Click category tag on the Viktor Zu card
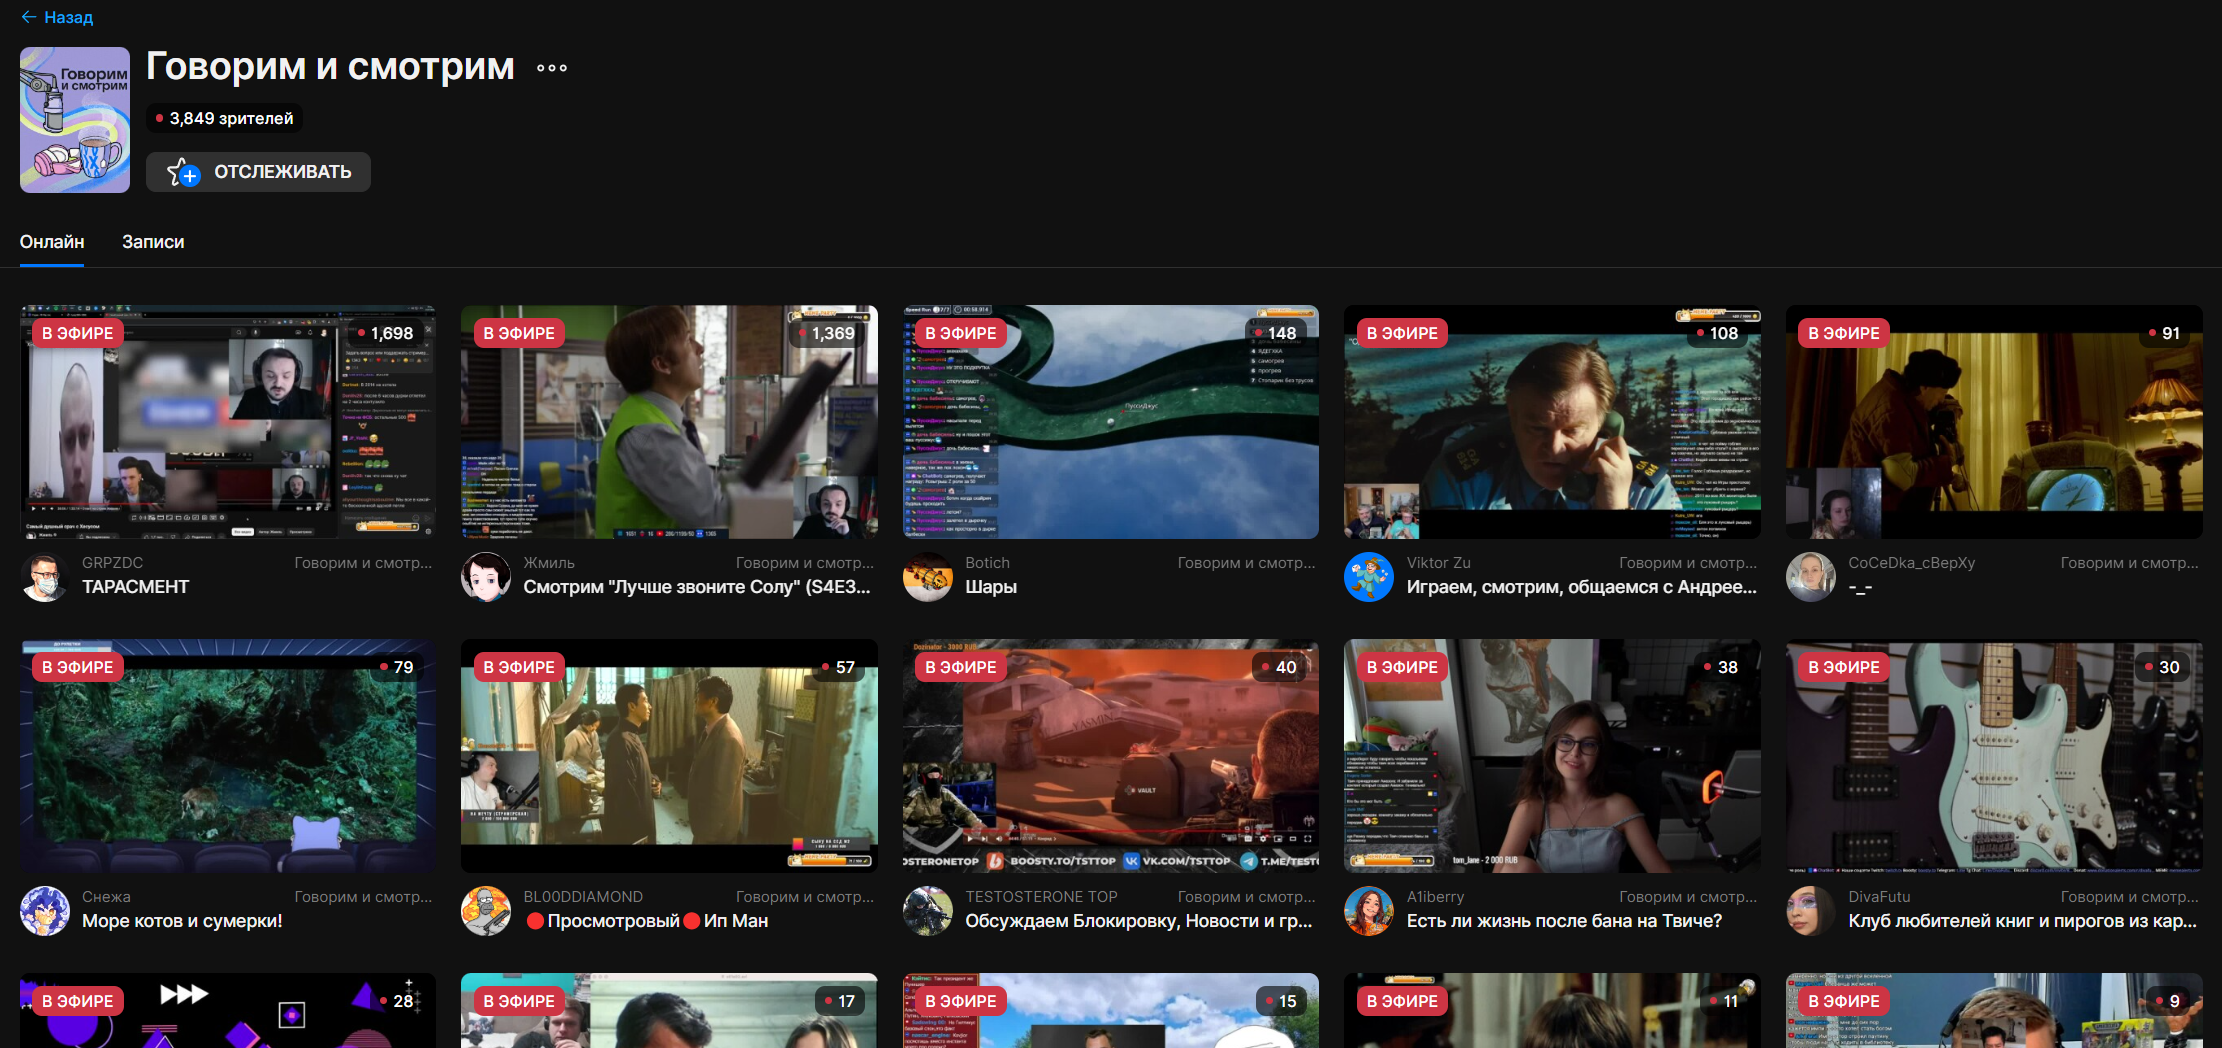Viewport: 2222px width, 1048px height. pos(1688,563)
